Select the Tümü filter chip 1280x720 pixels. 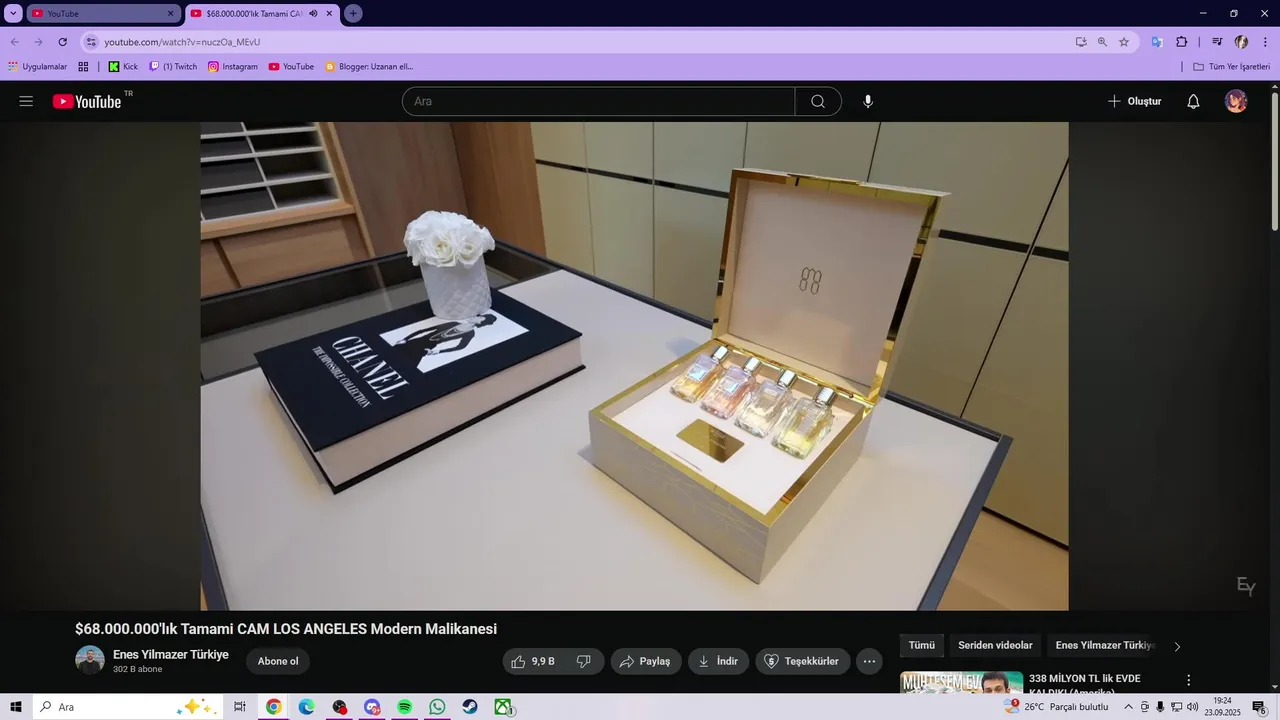click(921, 646)
